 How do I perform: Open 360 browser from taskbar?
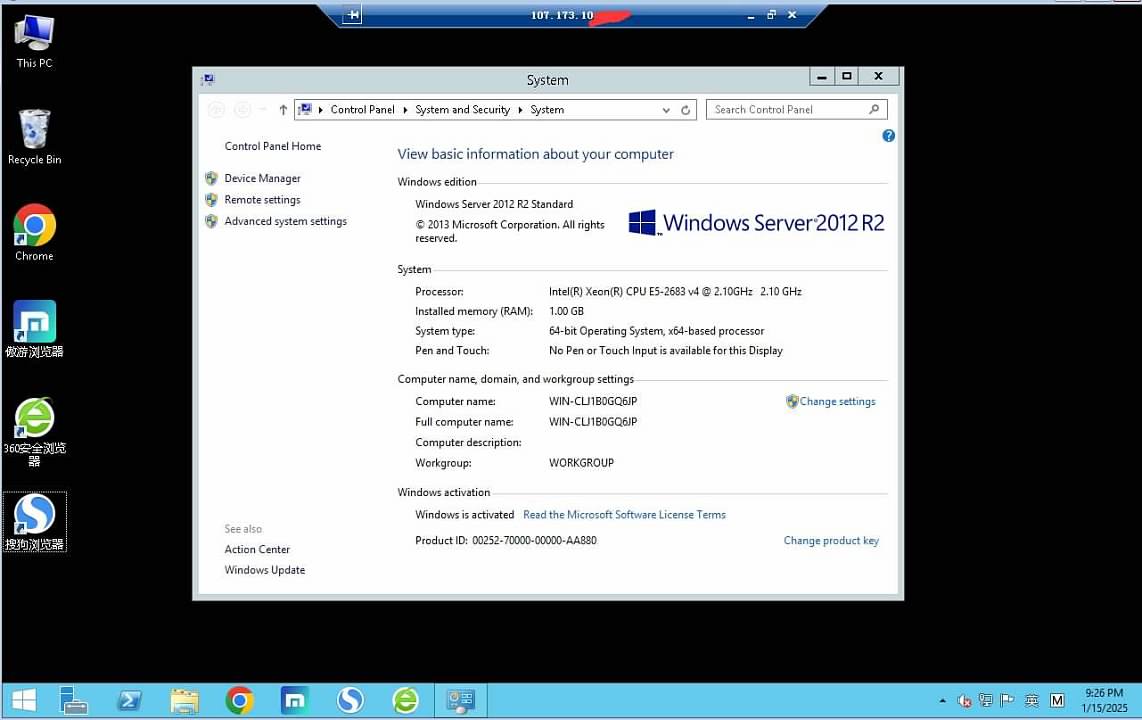pos(406,701)
